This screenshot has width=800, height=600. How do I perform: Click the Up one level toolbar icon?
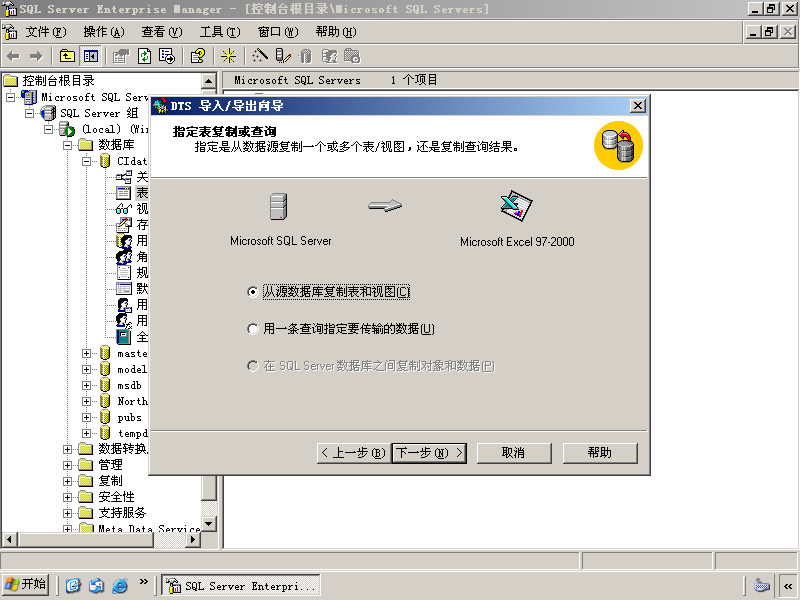point(67,56)
